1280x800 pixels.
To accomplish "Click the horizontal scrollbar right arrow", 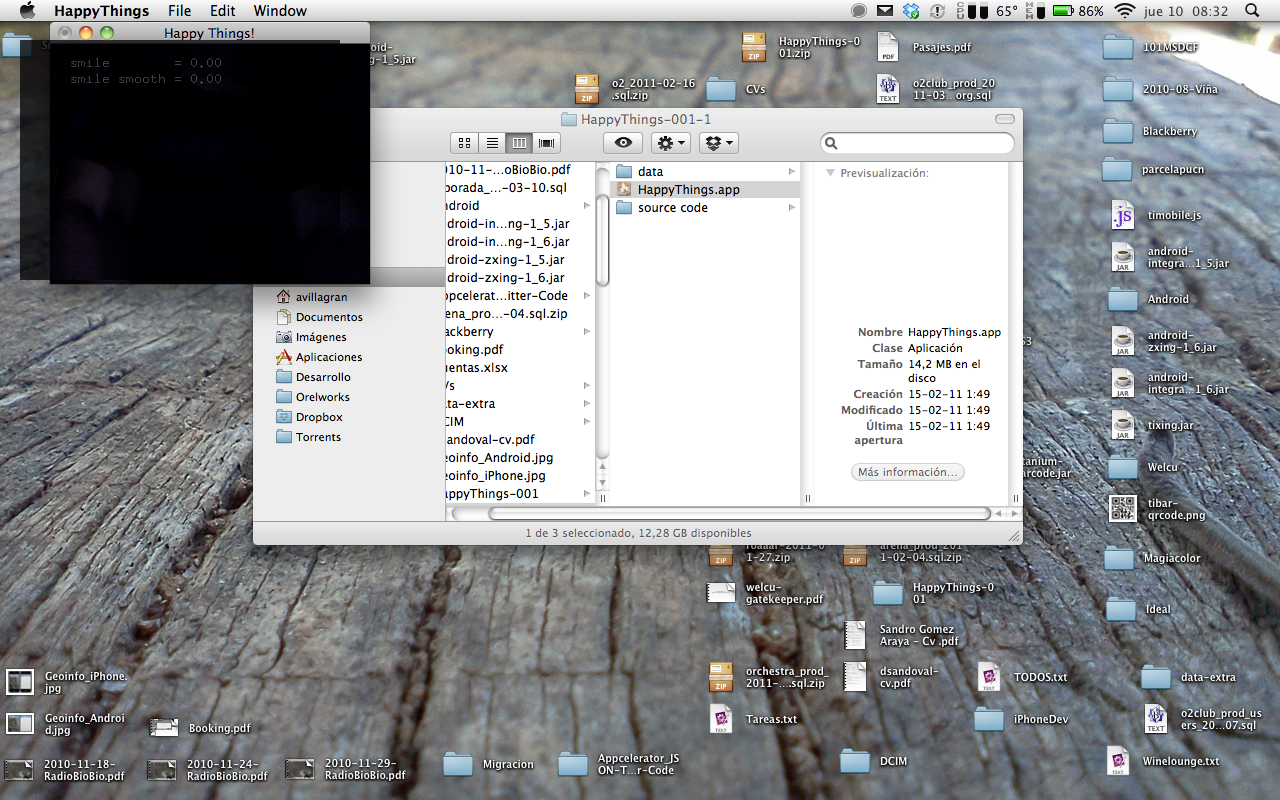I will coord(1014,513).
